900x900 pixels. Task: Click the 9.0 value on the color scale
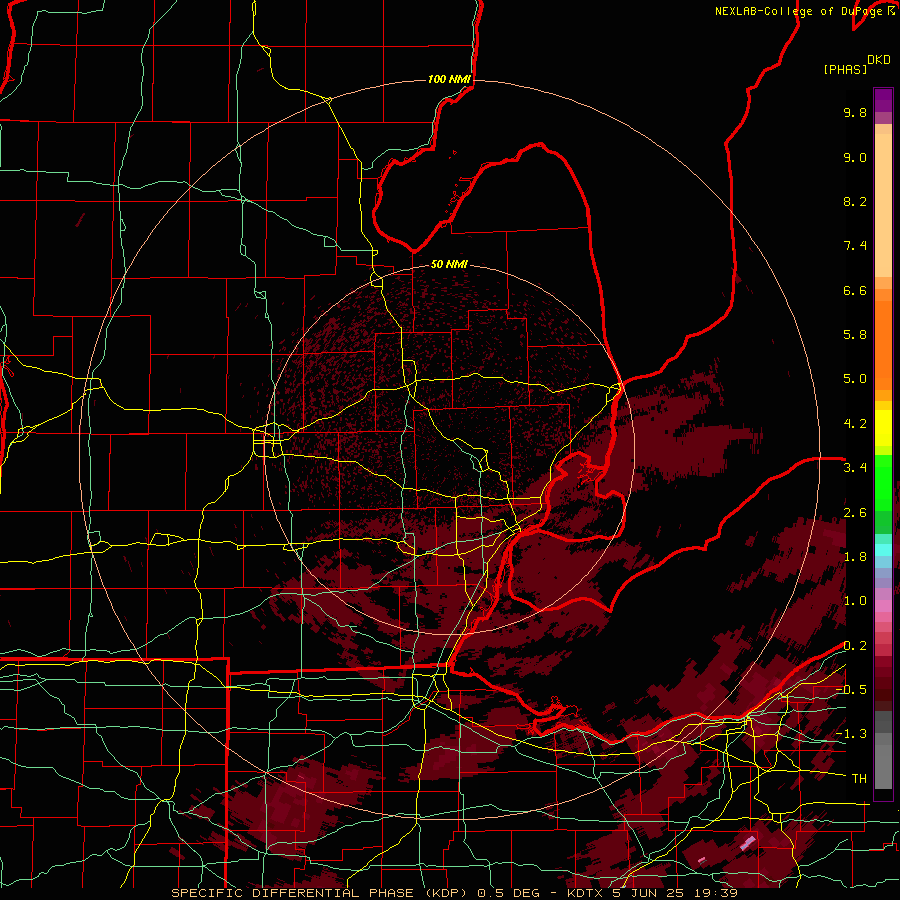855,157
